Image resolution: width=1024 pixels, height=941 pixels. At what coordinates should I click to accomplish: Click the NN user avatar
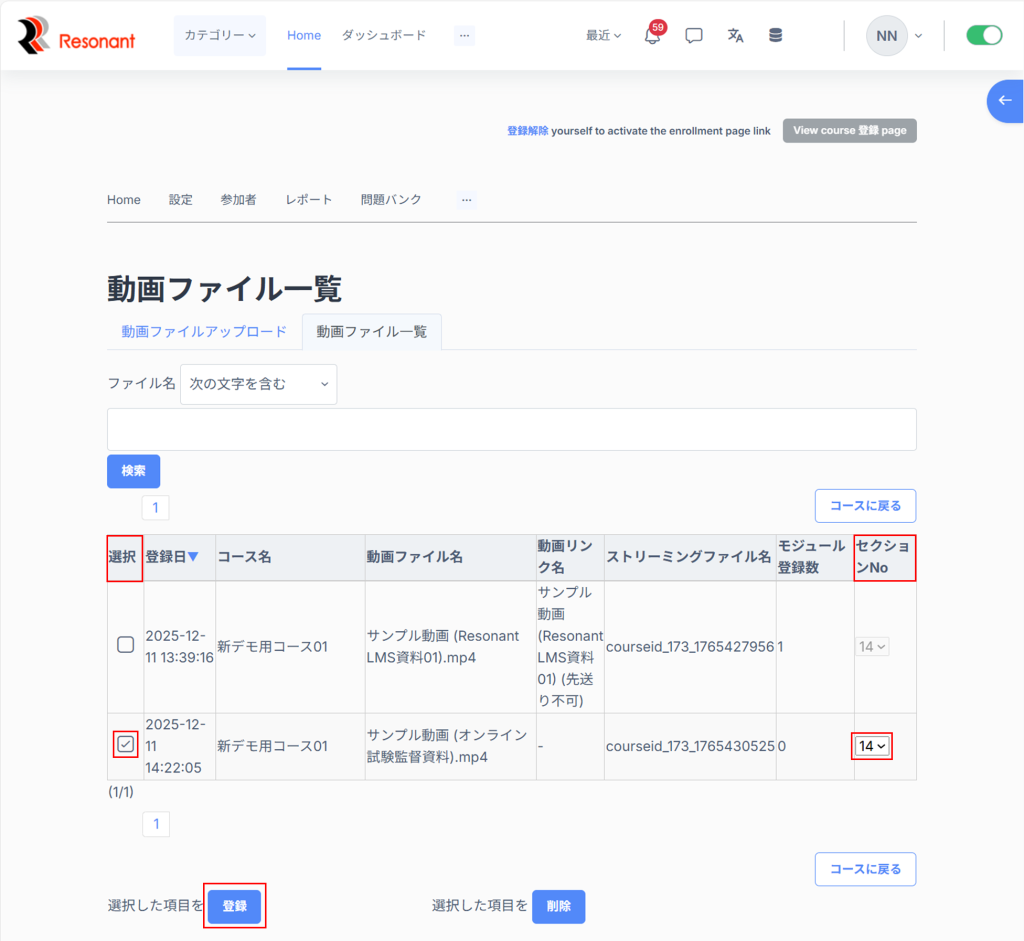coord(886,36)
